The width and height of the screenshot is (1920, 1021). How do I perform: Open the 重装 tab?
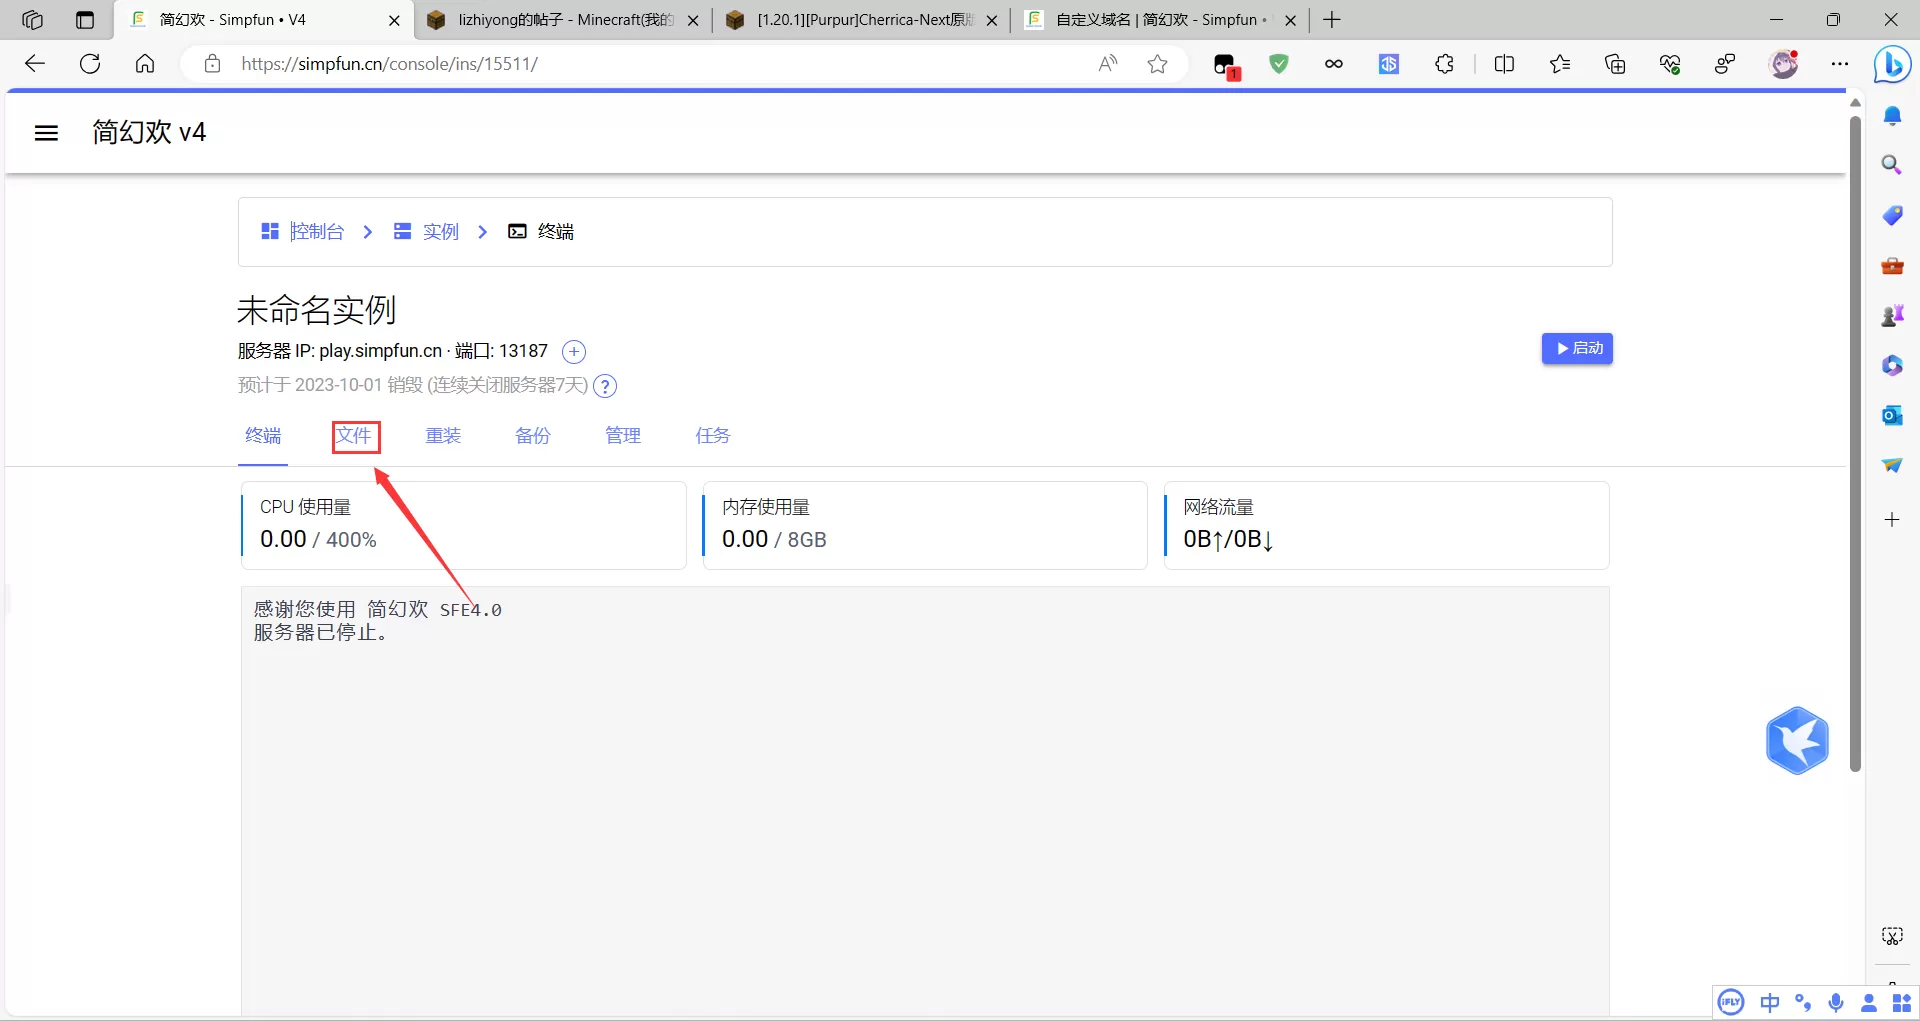point(443,436)
